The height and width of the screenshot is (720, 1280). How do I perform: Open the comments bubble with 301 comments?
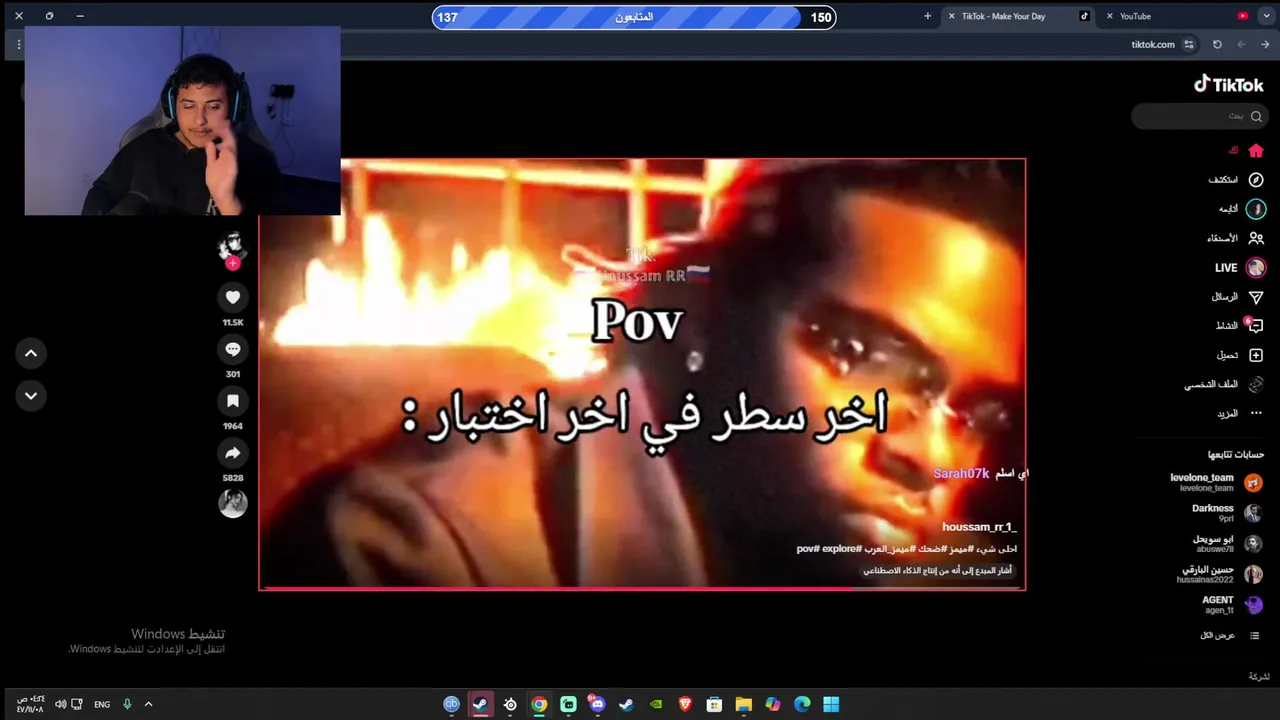233,349
